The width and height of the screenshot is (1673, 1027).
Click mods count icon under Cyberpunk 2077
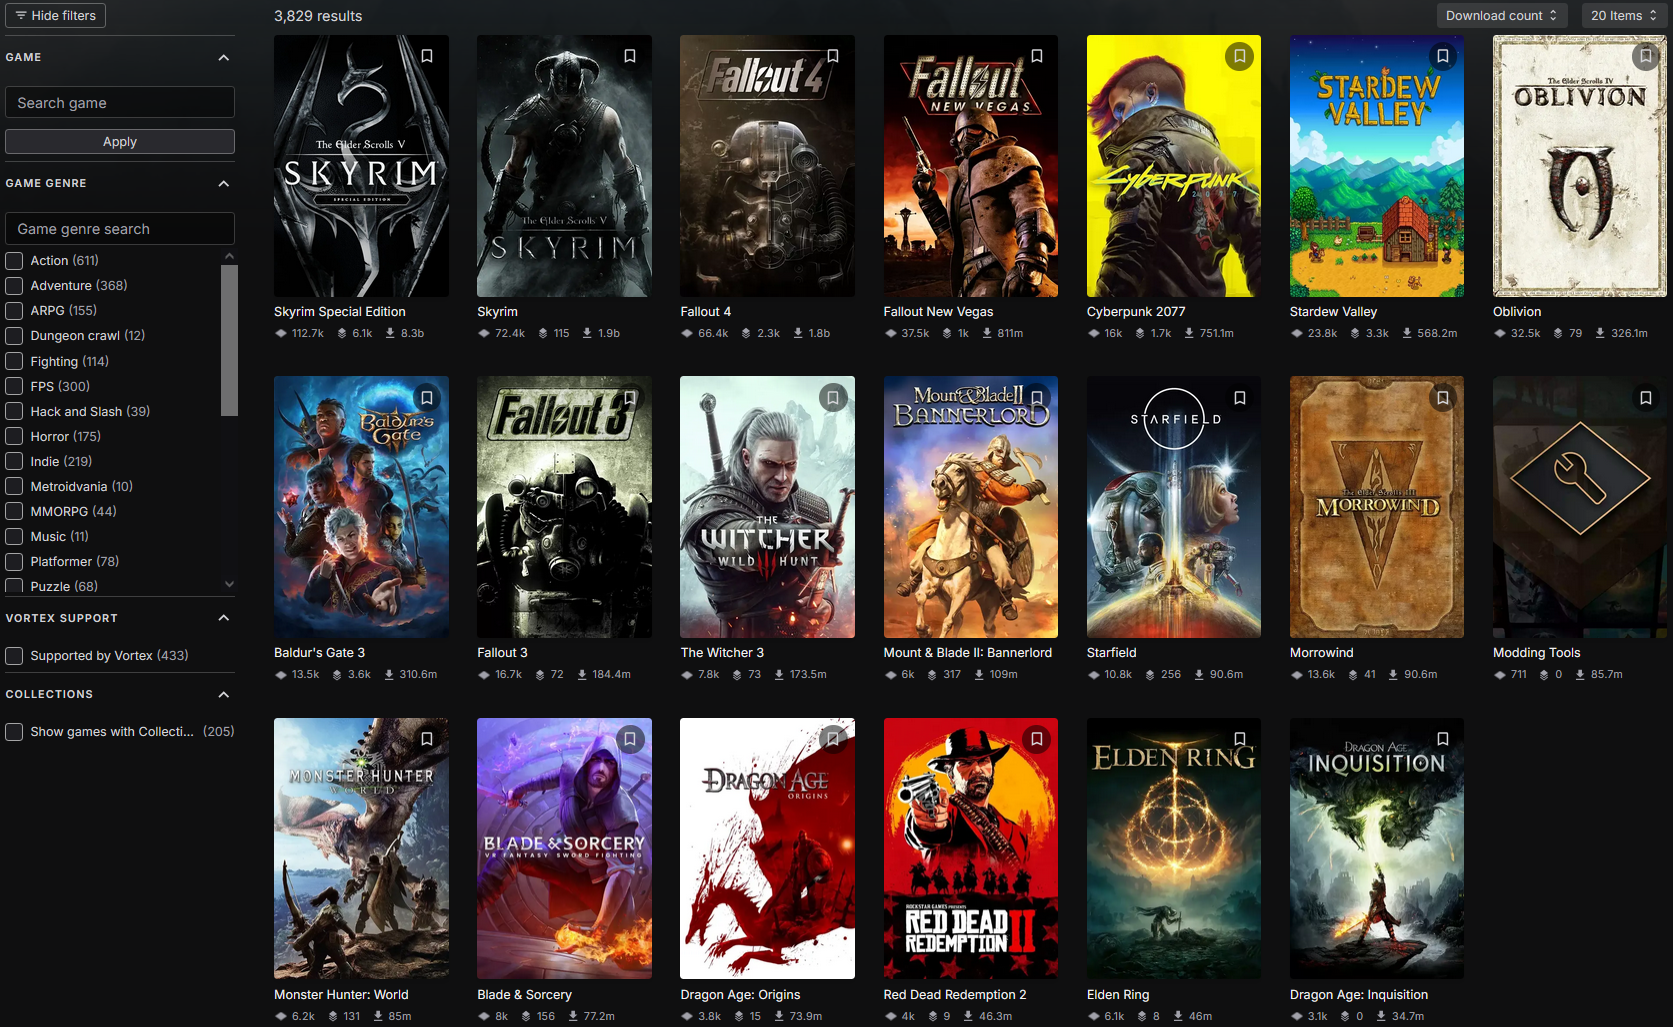1093,333
